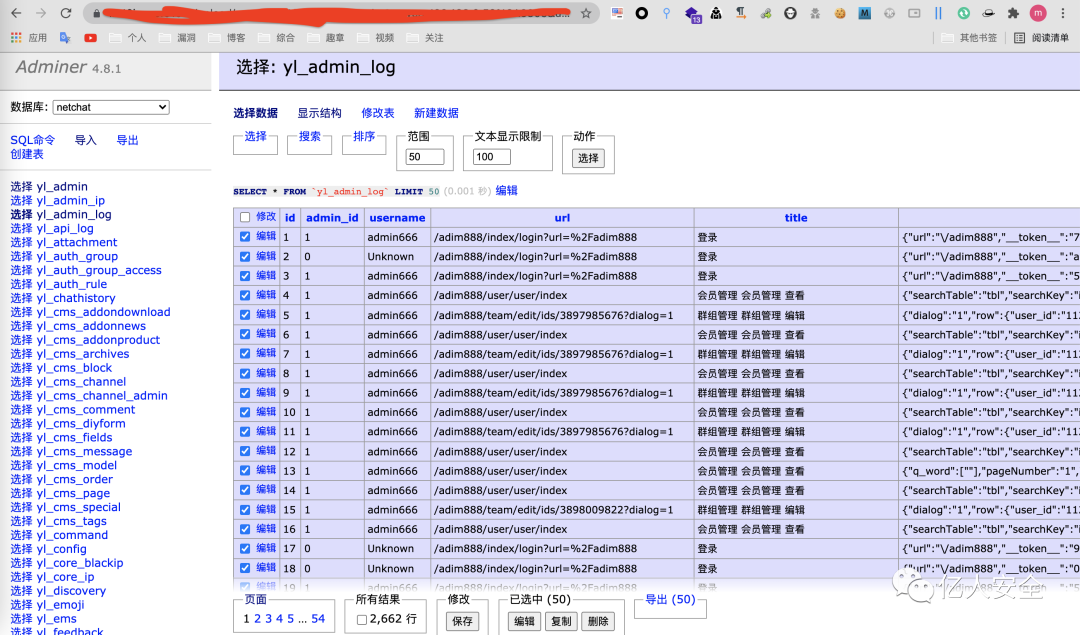
Task: Toggle the select-all checkbox in the table header
Action: click(245, 218)
